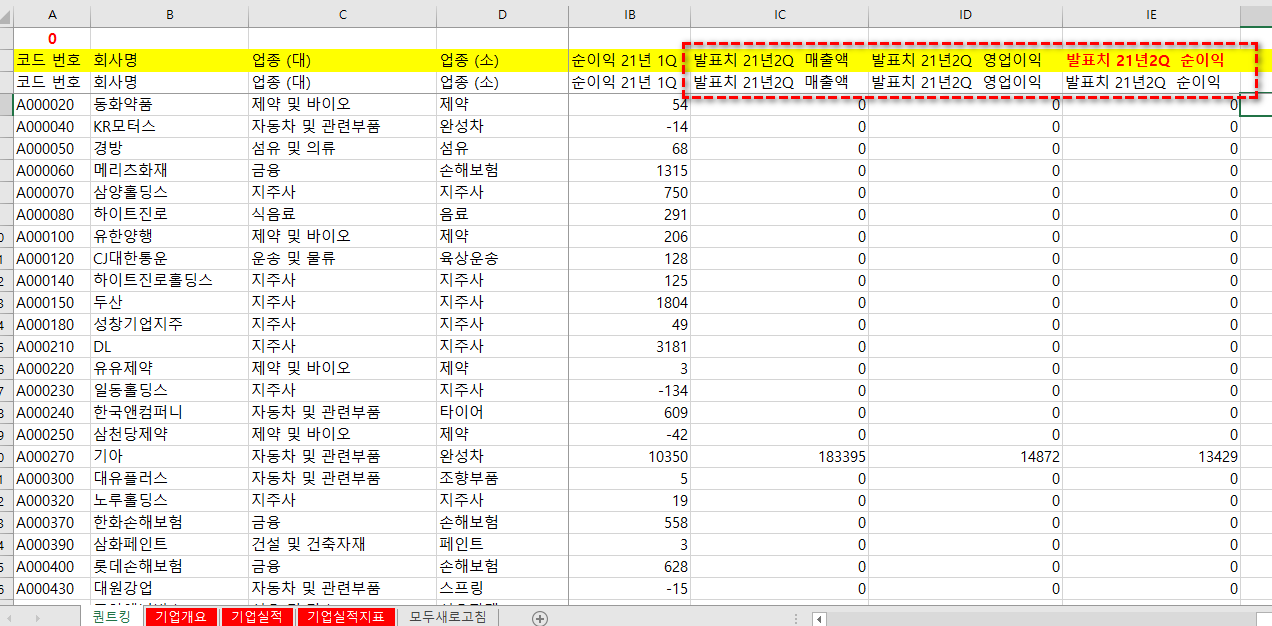This screenshot has height=626, width=1272.
Task: Click the 유한양행 cell
Action: [x=169, y=236]
